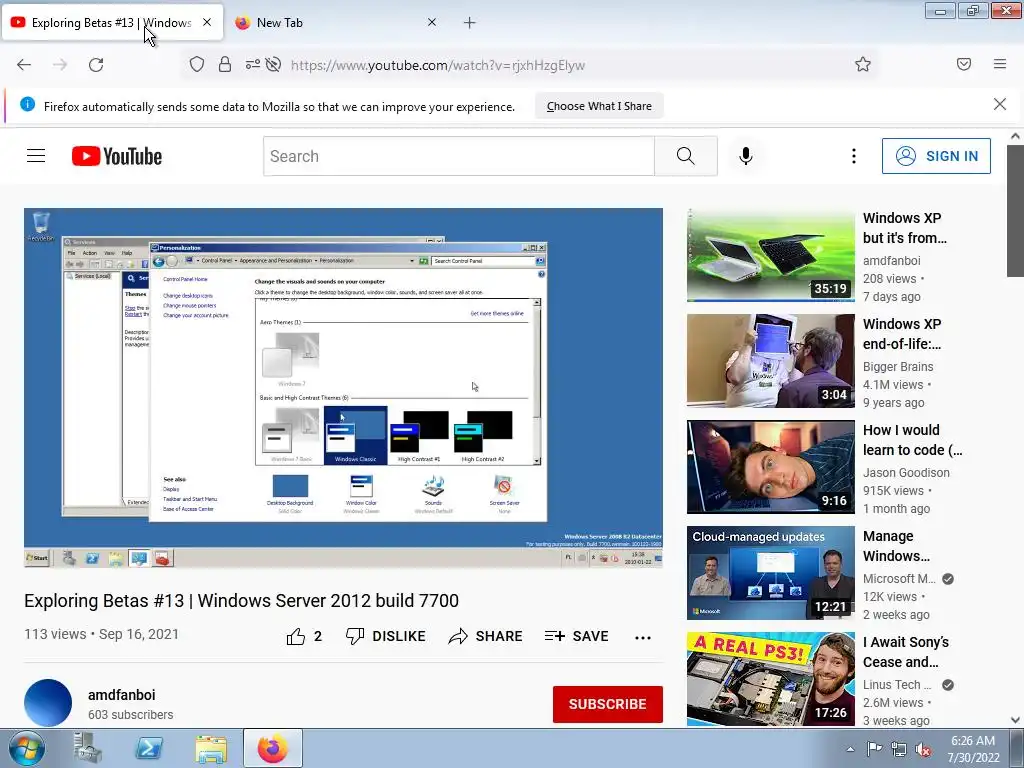1024x768 pixels.
Task: Open the Save to Pocket icon
Action: pos(964,64)
